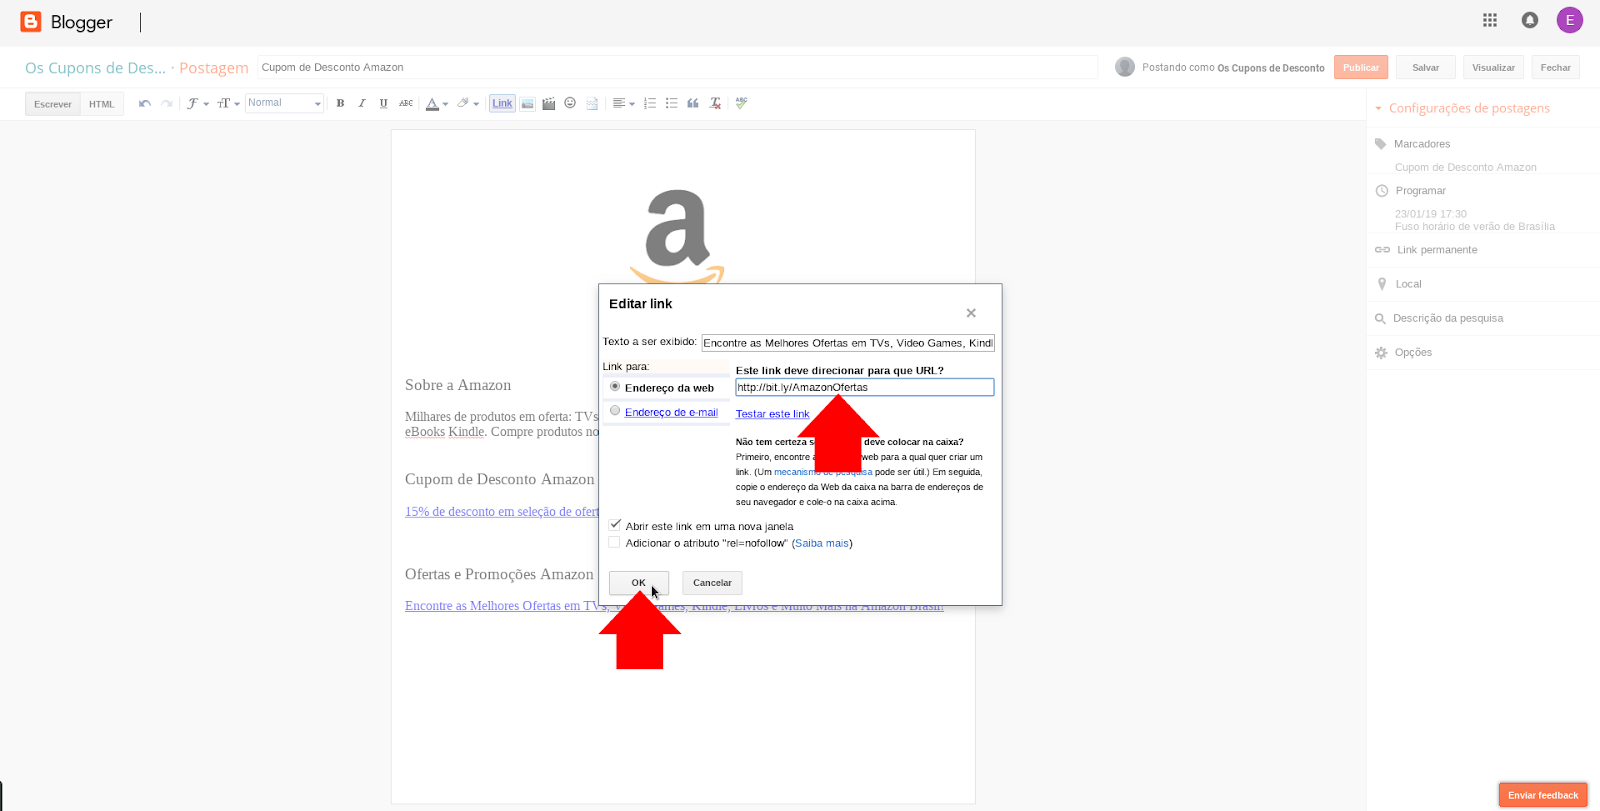Click the 15% de desconto link
This screenshot has width=1600, height=811.
click(502, 512)
